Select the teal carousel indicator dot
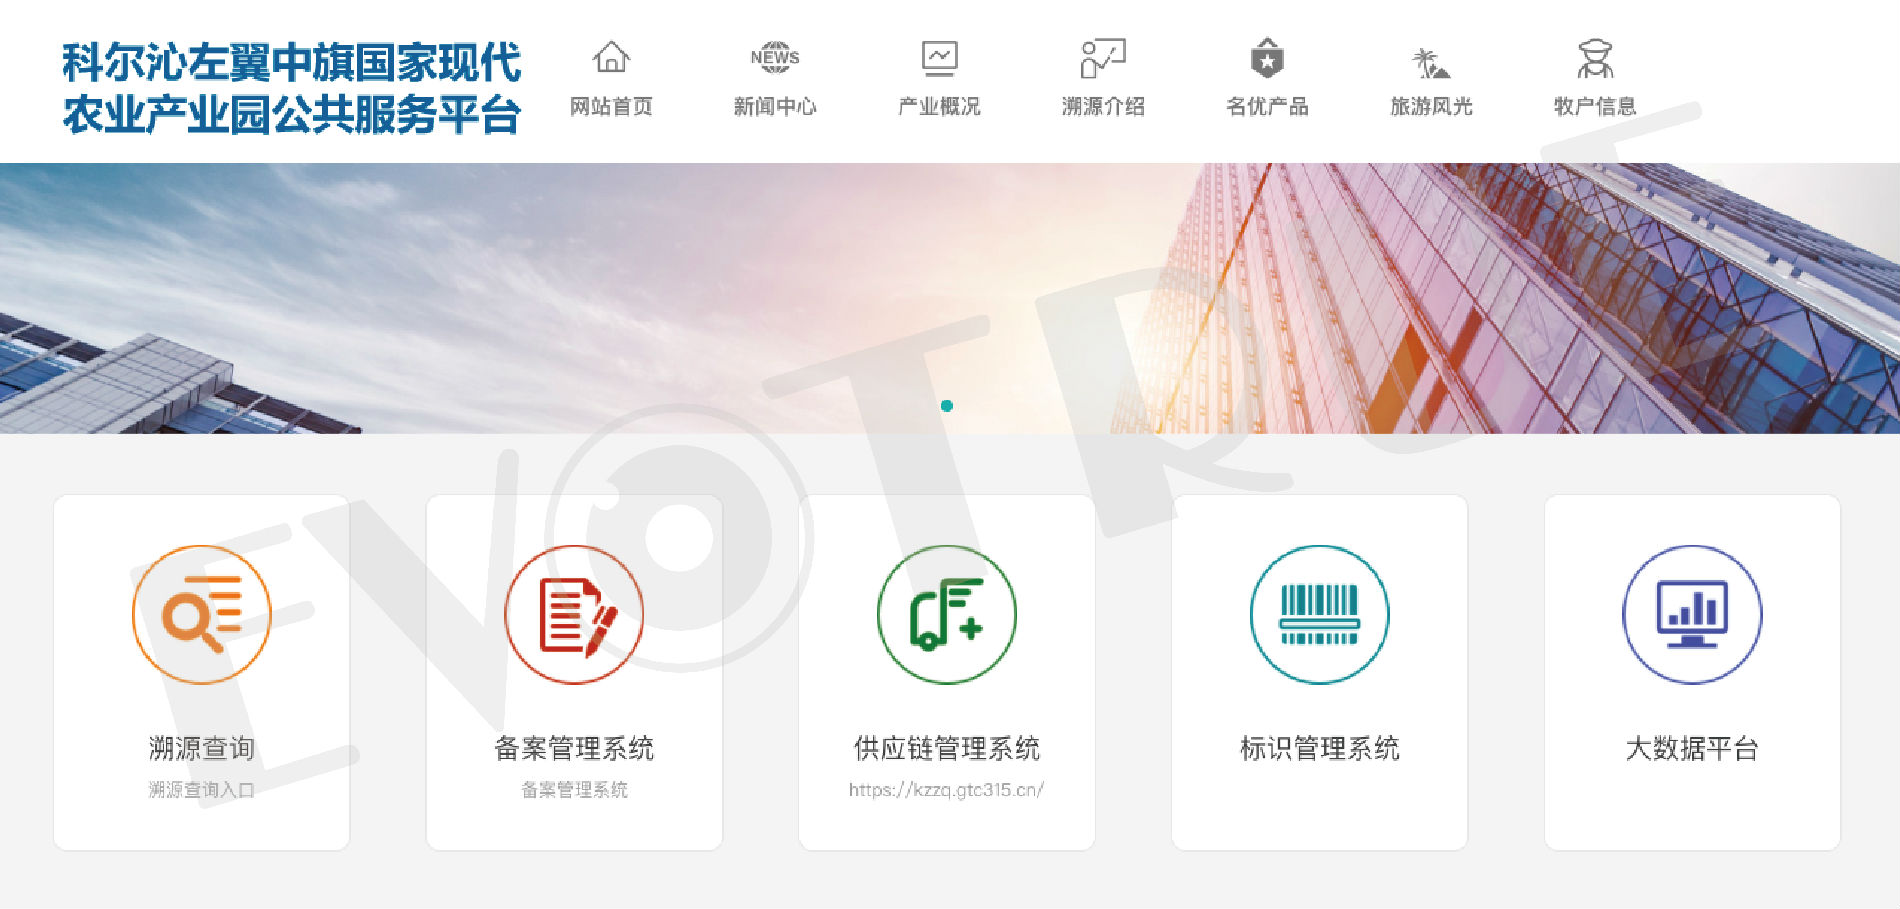This screenshot has width=1900, height=909. pos(947,406)
